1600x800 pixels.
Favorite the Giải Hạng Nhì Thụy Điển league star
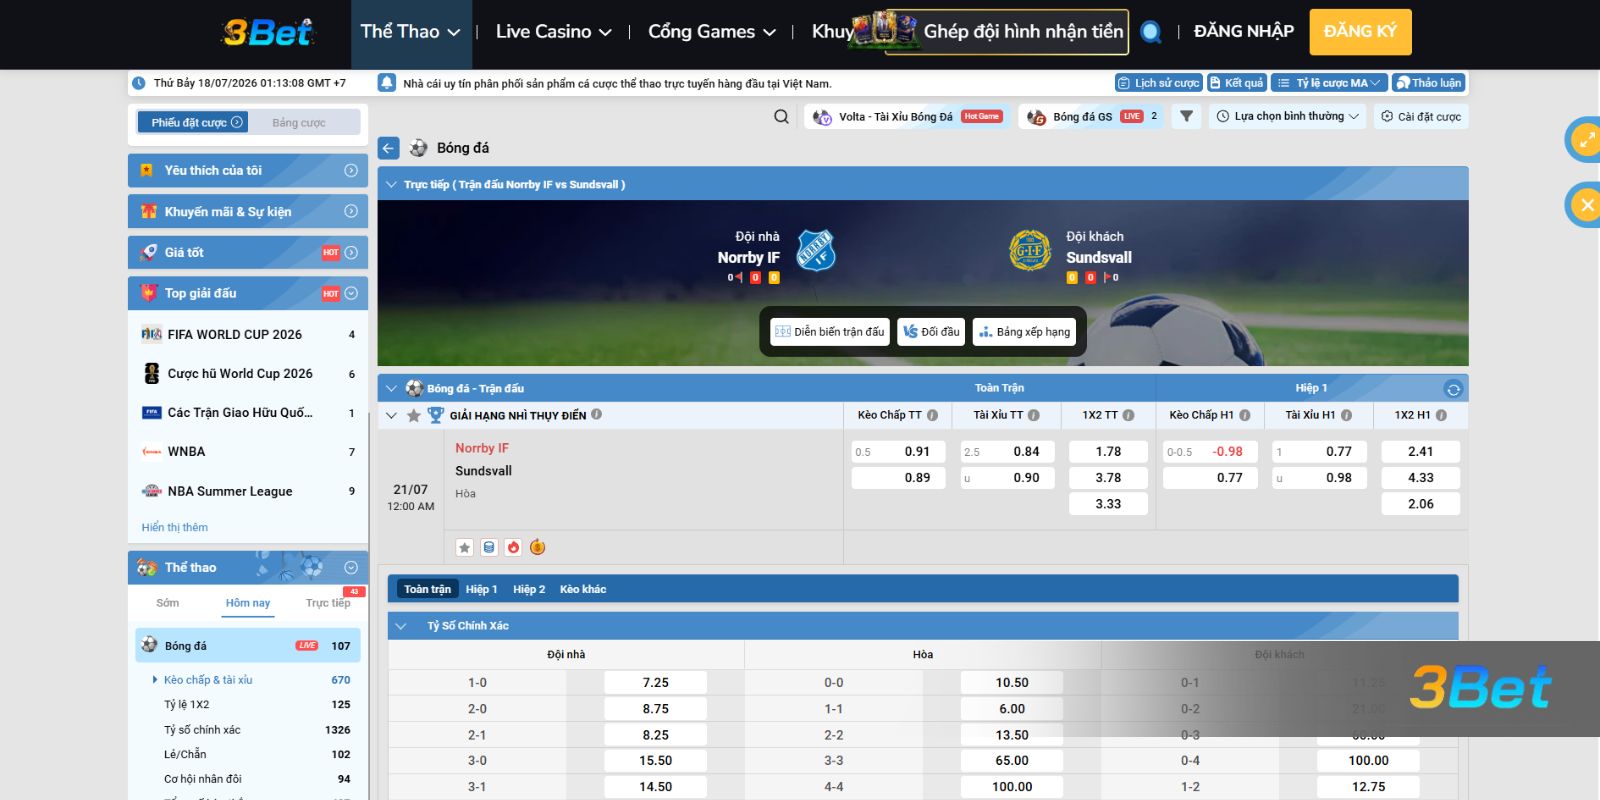(x=413, y=415)
